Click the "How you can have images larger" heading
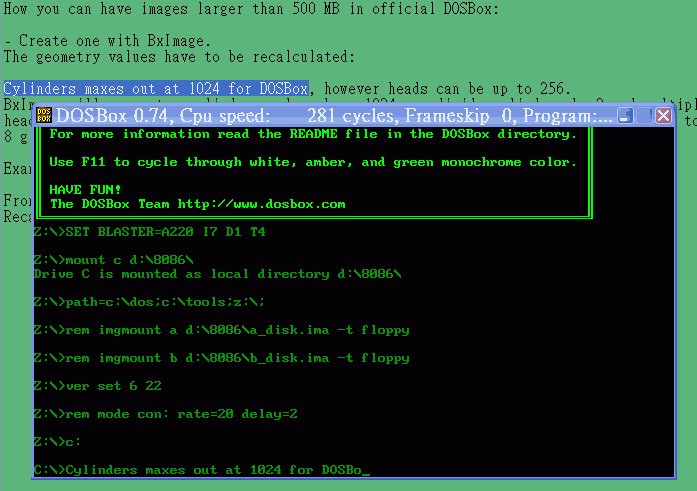The image size is (697, 491). [251, 8]
